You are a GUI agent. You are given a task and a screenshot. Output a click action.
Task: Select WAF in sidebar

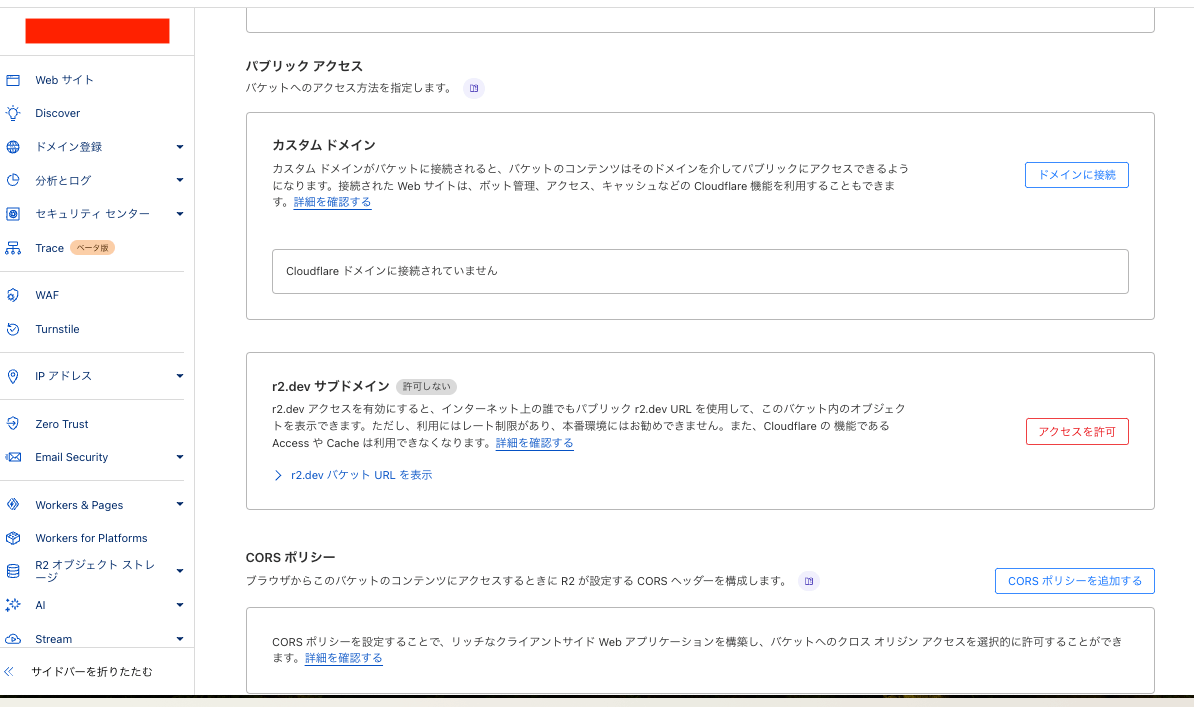(x=47, y=295)
